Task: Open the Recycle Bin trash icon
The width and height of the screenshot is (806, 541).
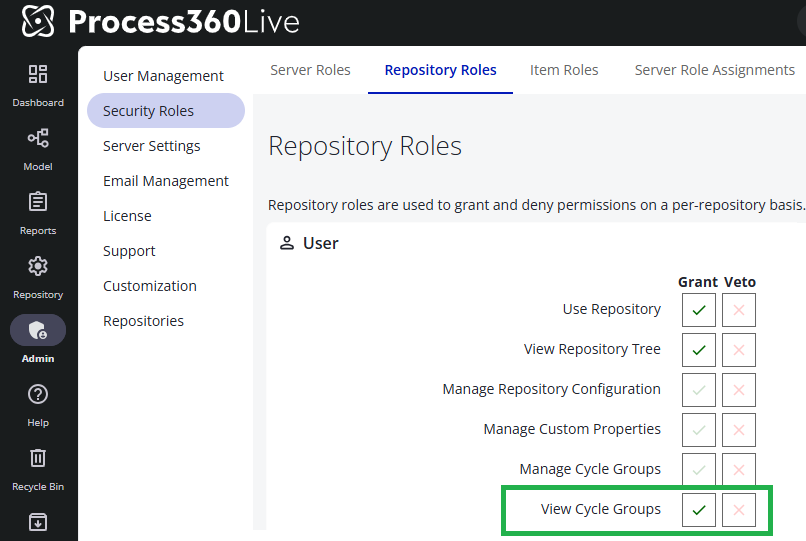Action: [x=38, y=459]
